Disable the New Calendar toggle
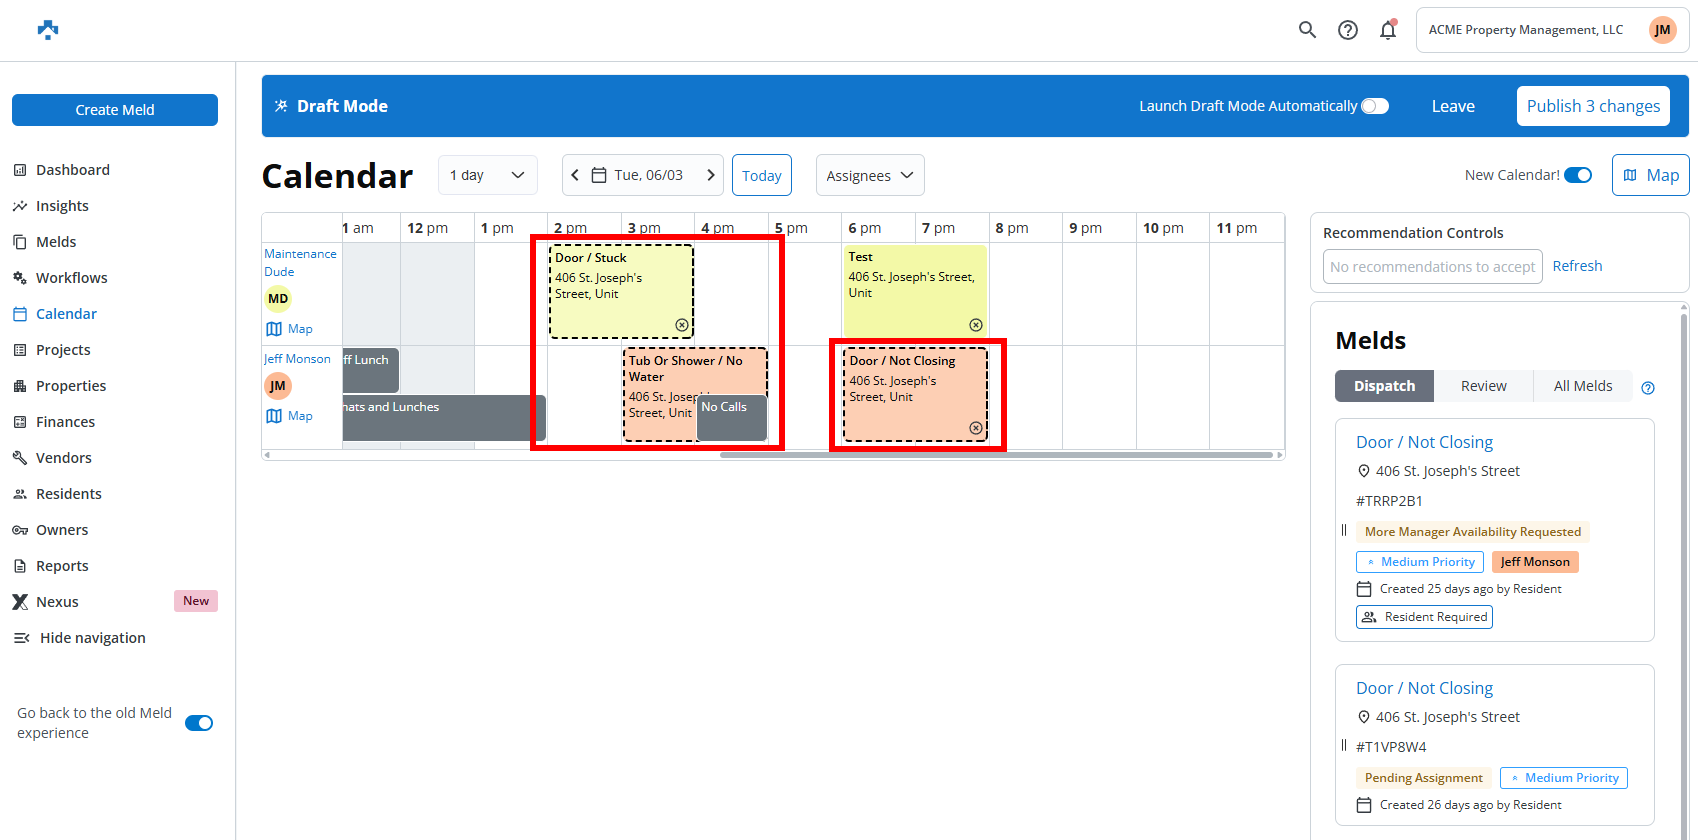1698x840 pixels. [1578, 175]
